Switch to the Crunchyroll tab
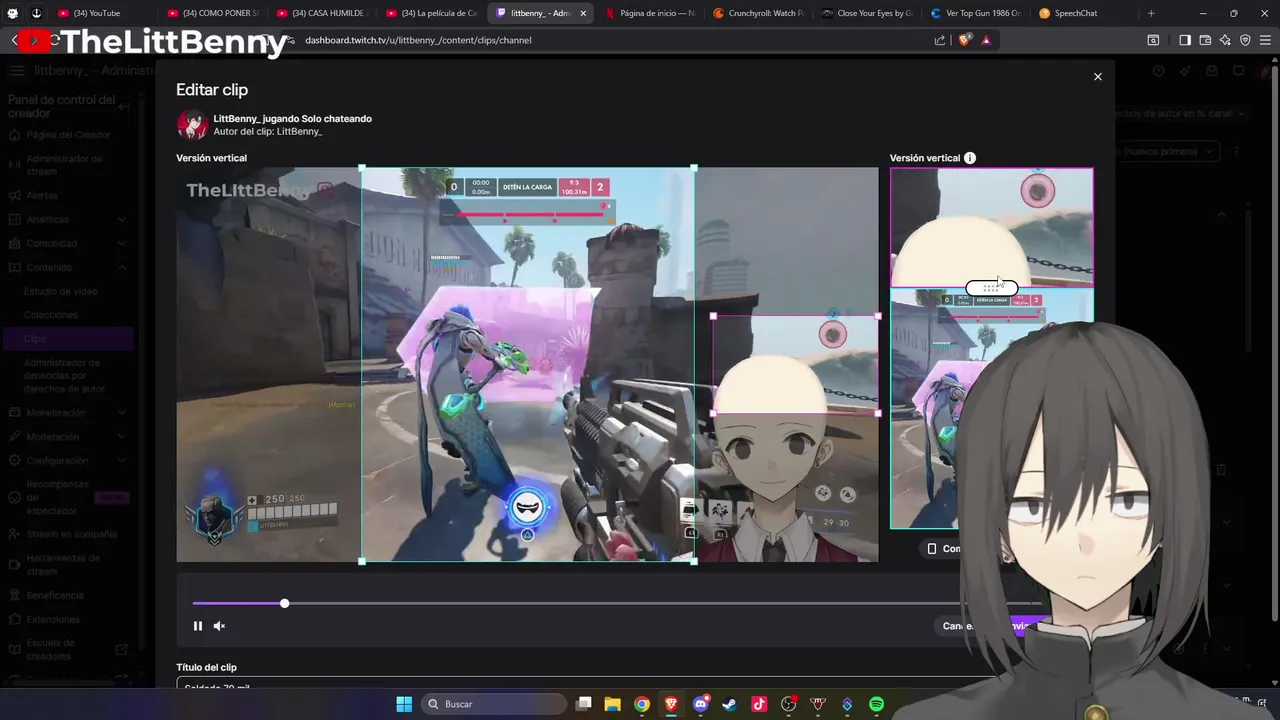This screenshot has width=1280, height=720. pos(759,13)
